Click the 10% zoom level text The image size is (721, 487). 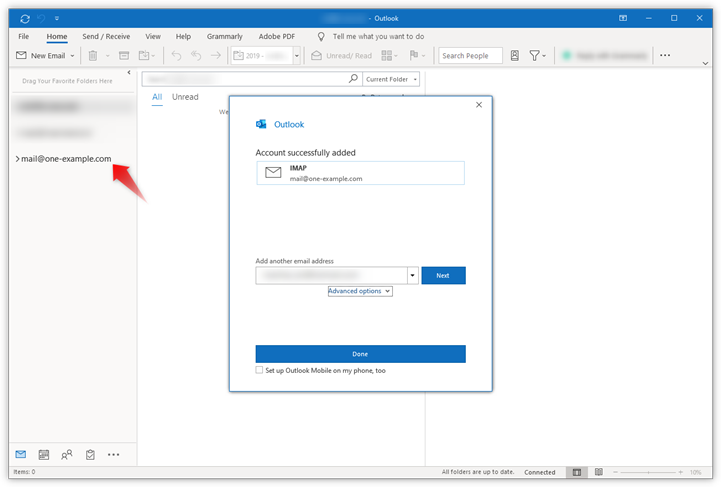tap(695, 472)
